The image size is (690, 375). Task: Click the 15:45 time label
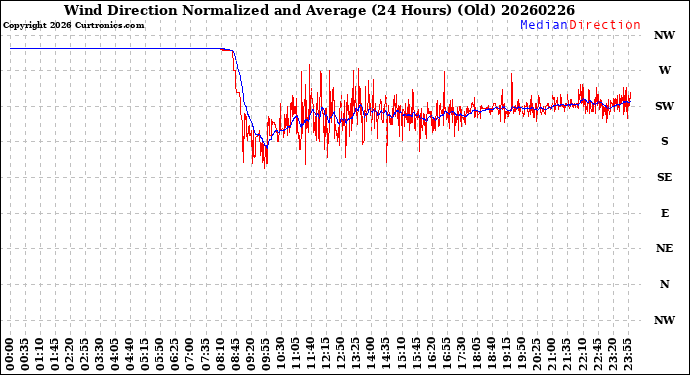tap(416, 354)
